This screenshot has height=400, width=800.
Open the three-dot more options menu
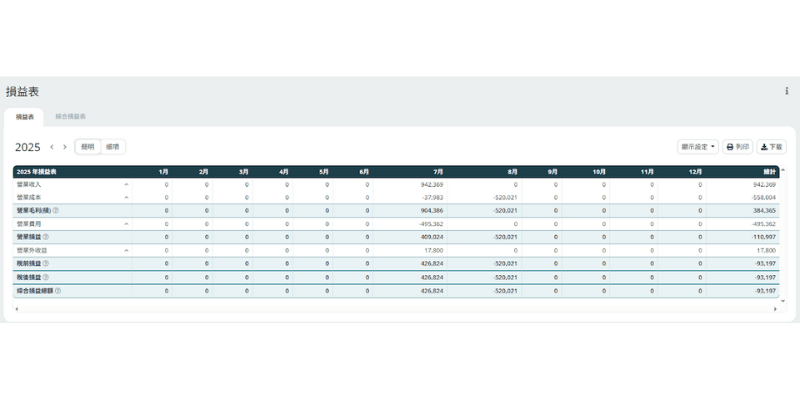pos(786,91)
